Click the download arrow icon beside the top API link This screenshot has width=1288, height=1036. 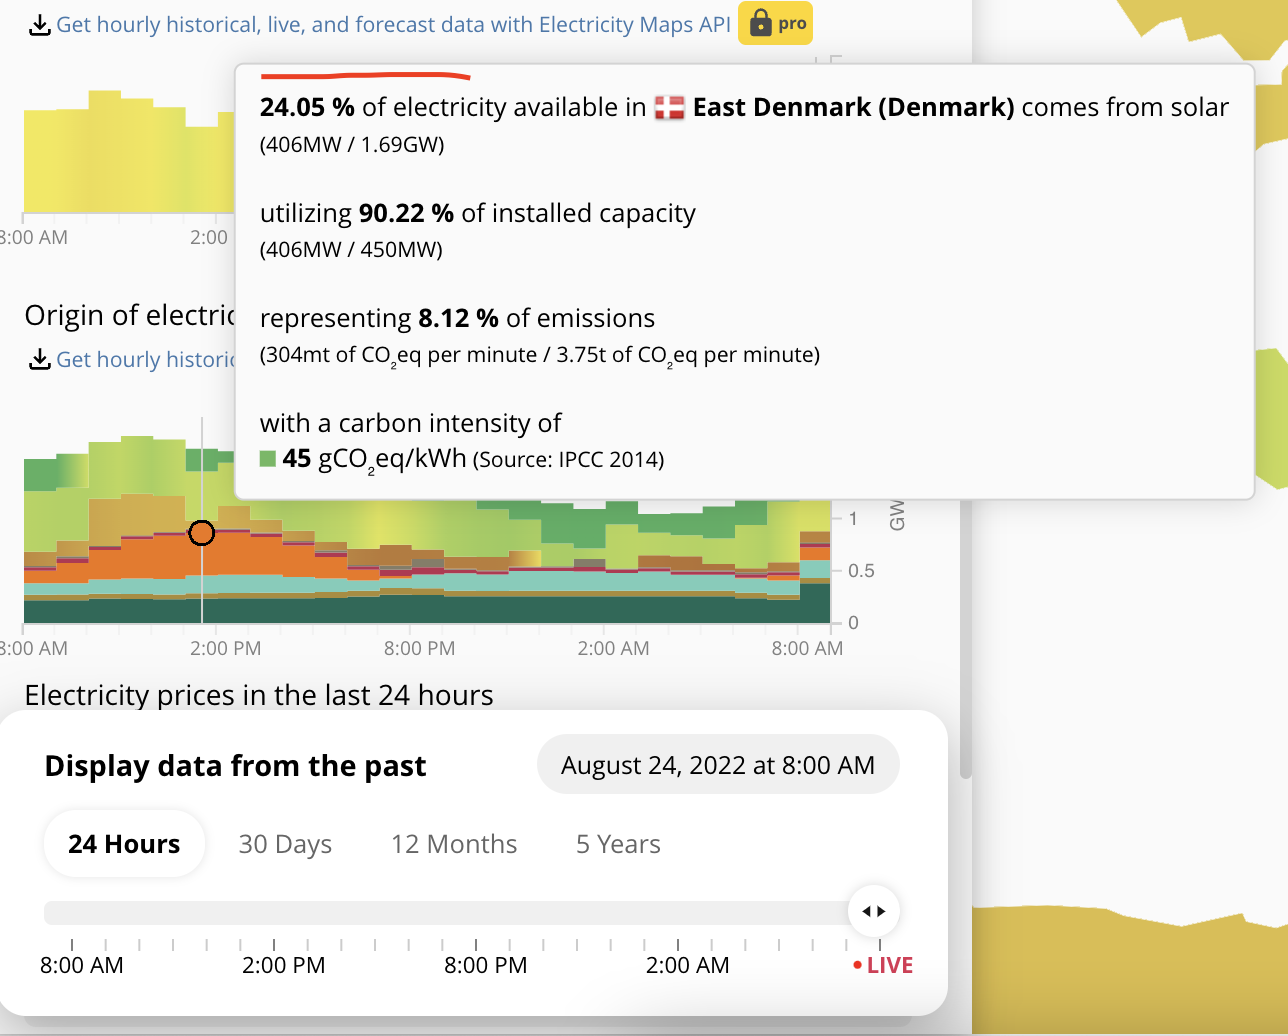click(39, 23)
